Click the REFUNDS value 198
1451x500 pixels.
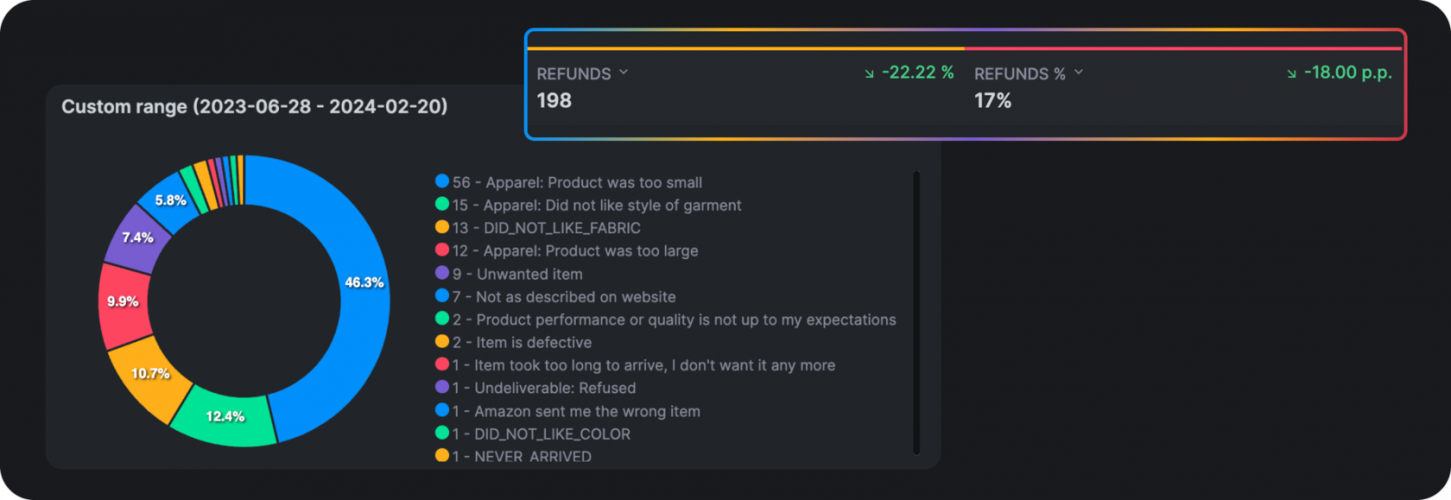554,101
